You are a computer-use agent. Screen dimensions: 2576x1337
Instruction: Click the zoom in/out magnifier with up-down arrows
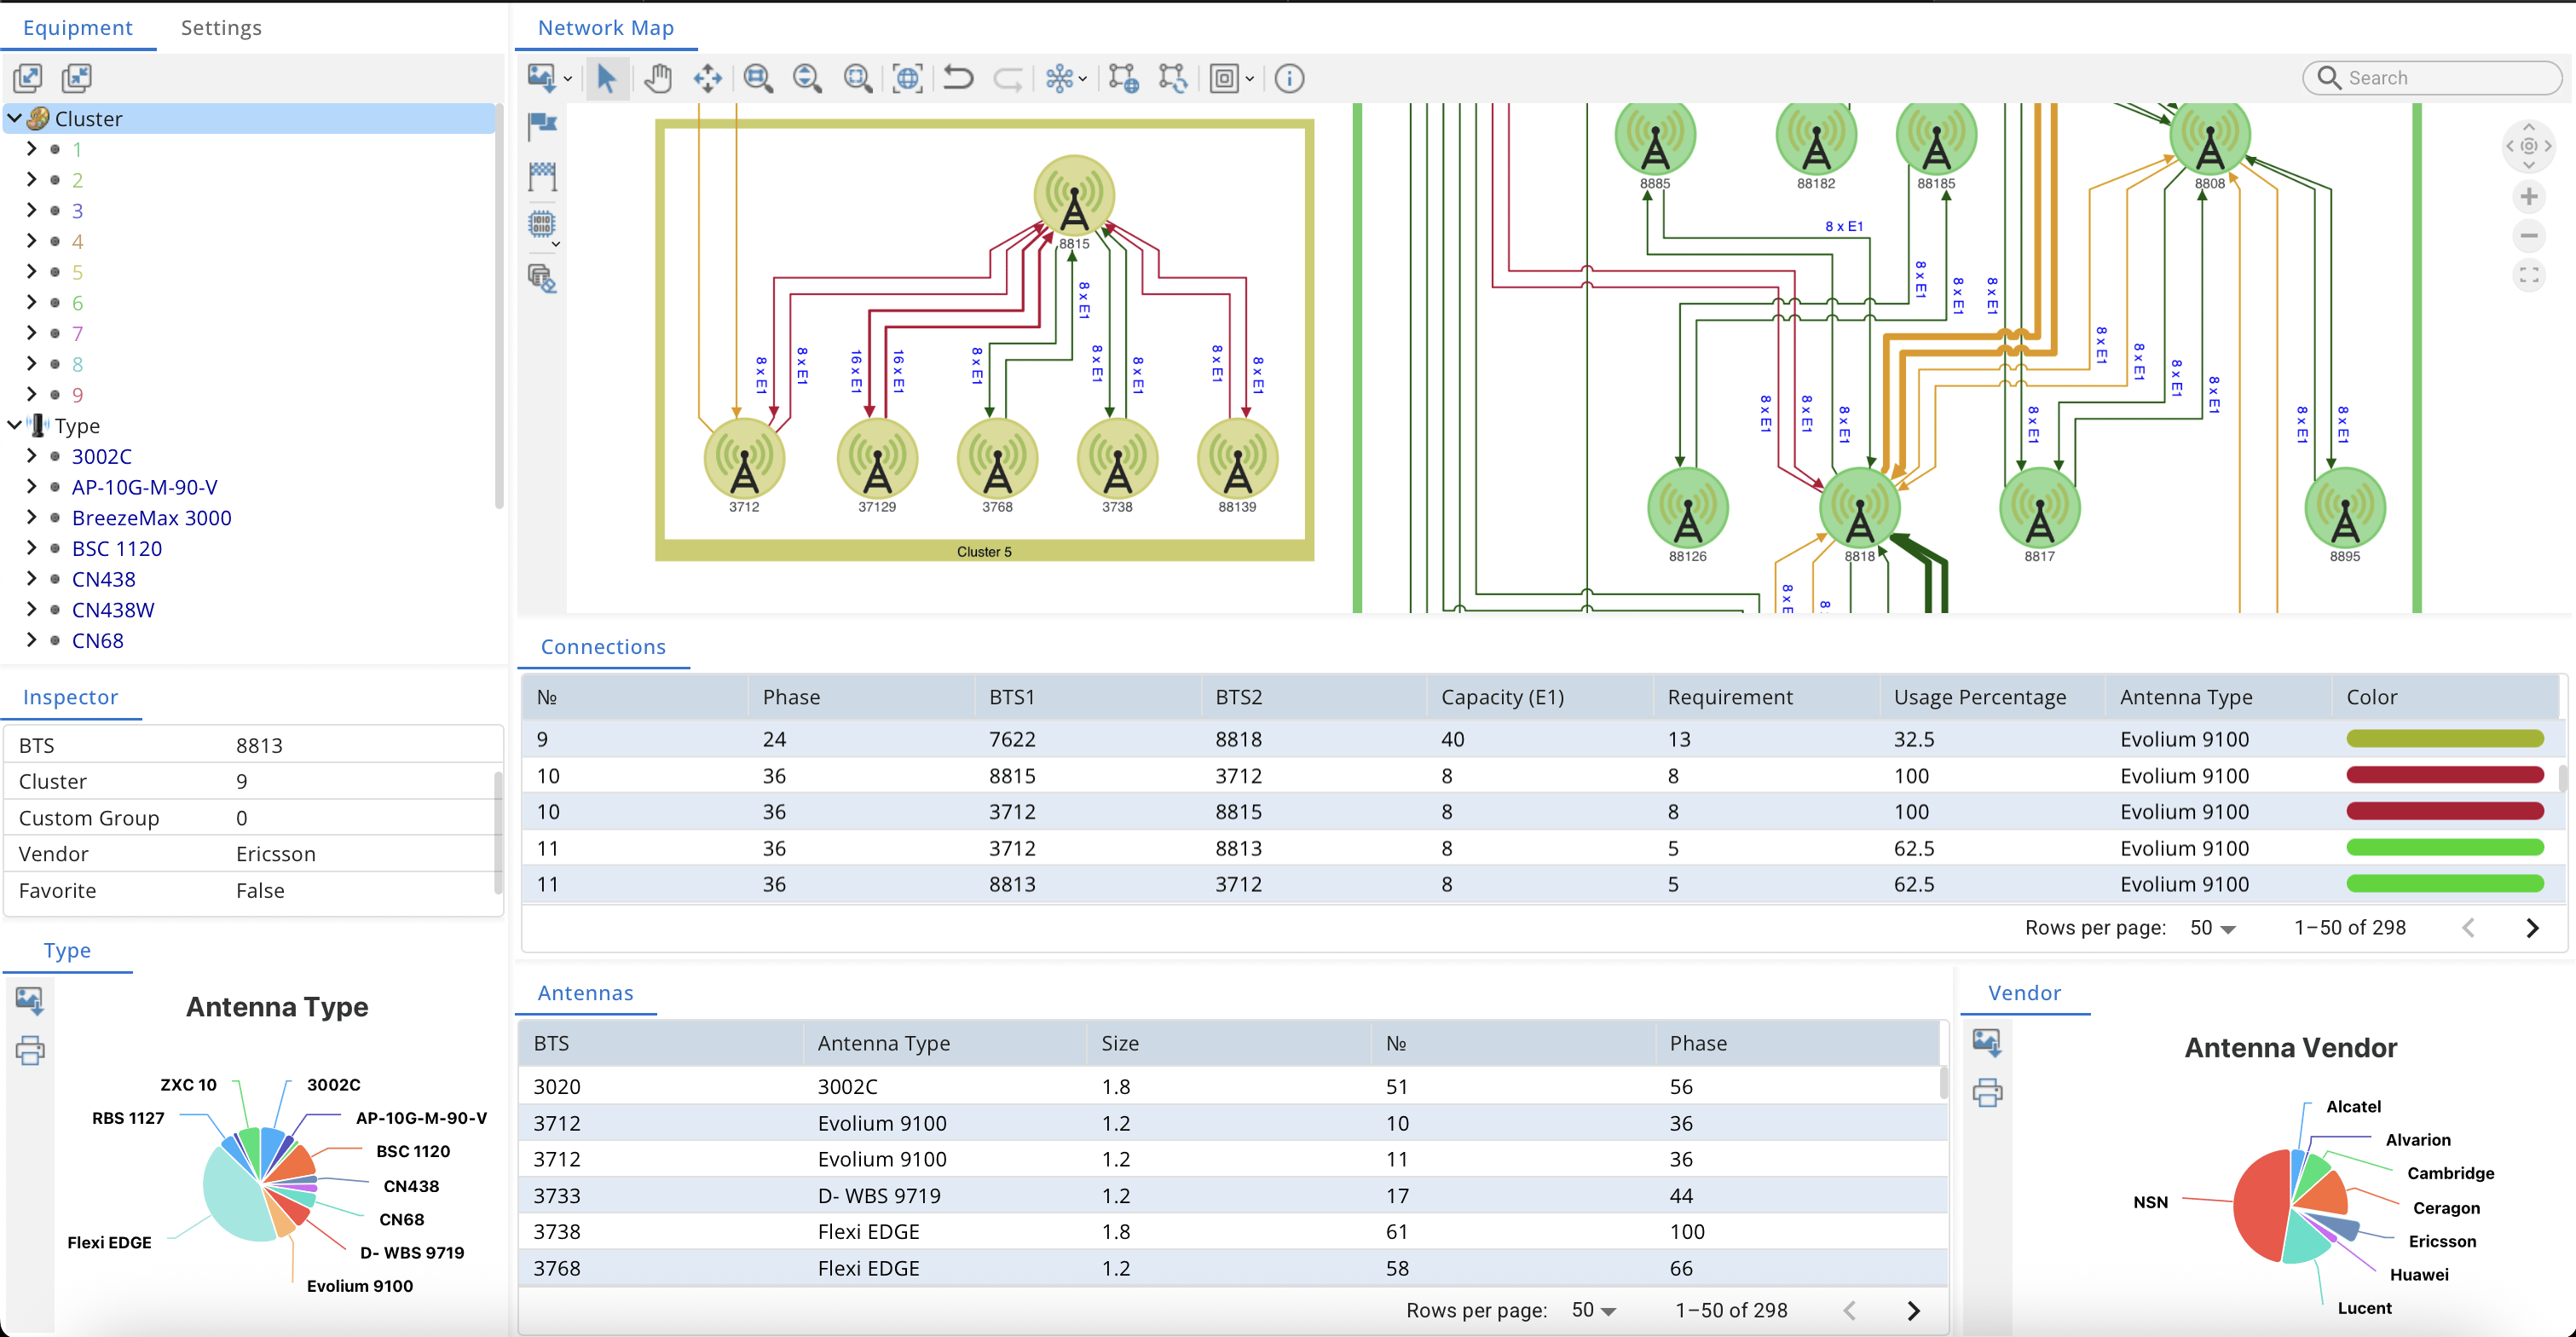807,78
